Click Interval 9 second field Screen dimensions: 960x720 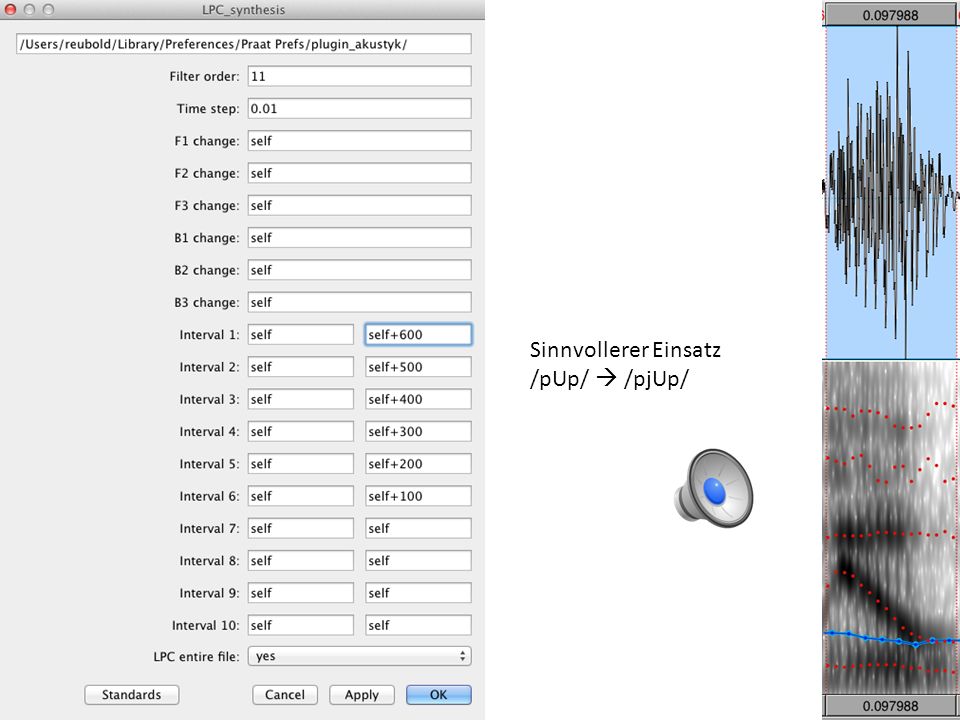(x=418, y=593)
